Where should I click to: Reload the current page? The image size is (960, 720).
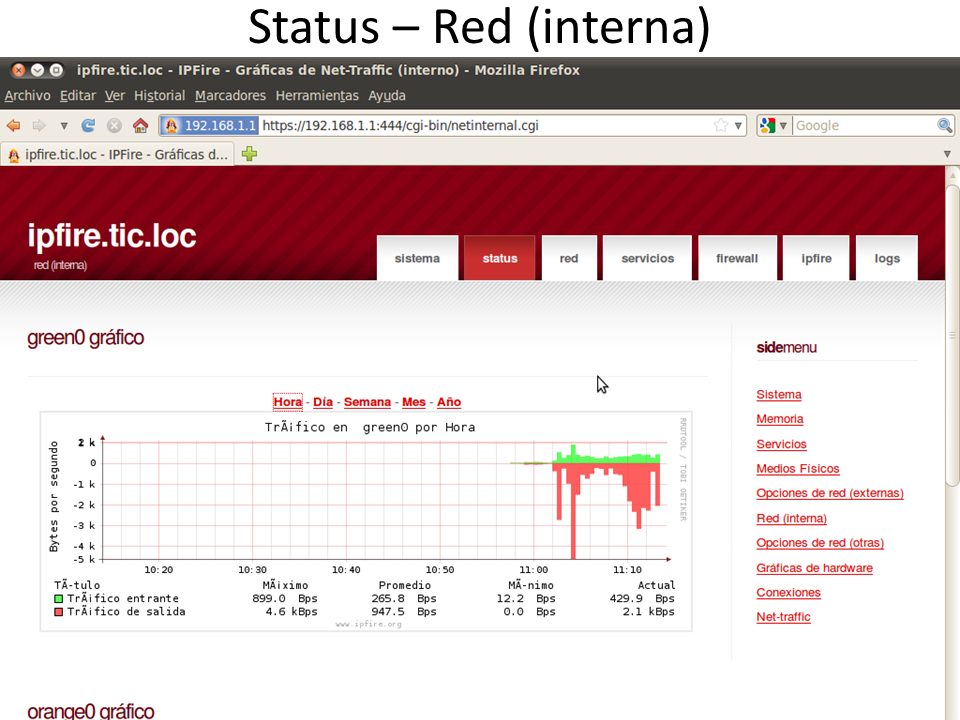88,126
